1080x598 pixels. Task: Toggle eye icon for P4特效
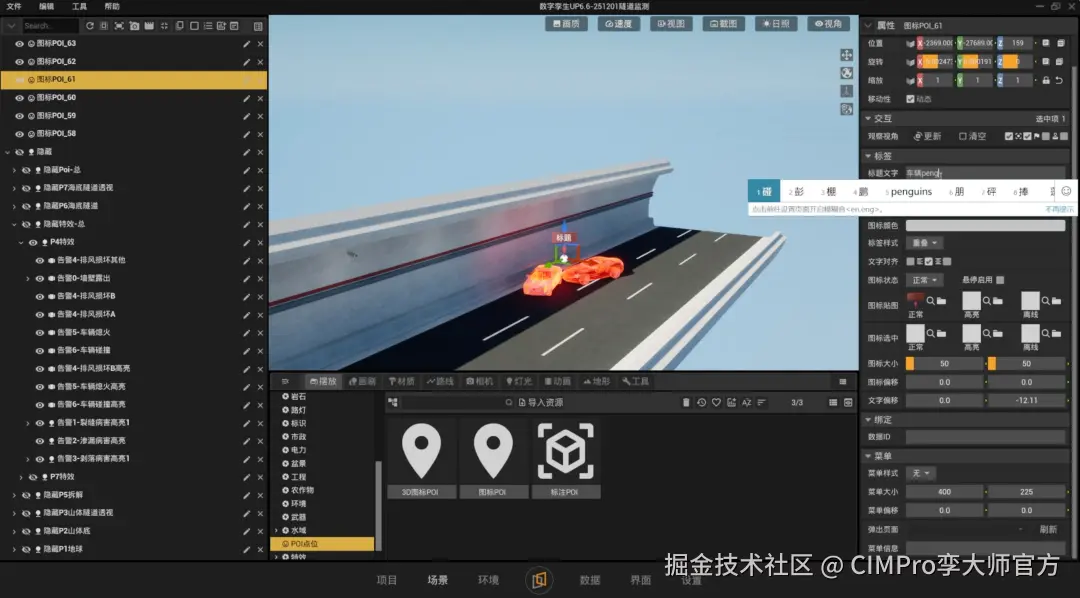pyautogui.click(x=33, y=243)
